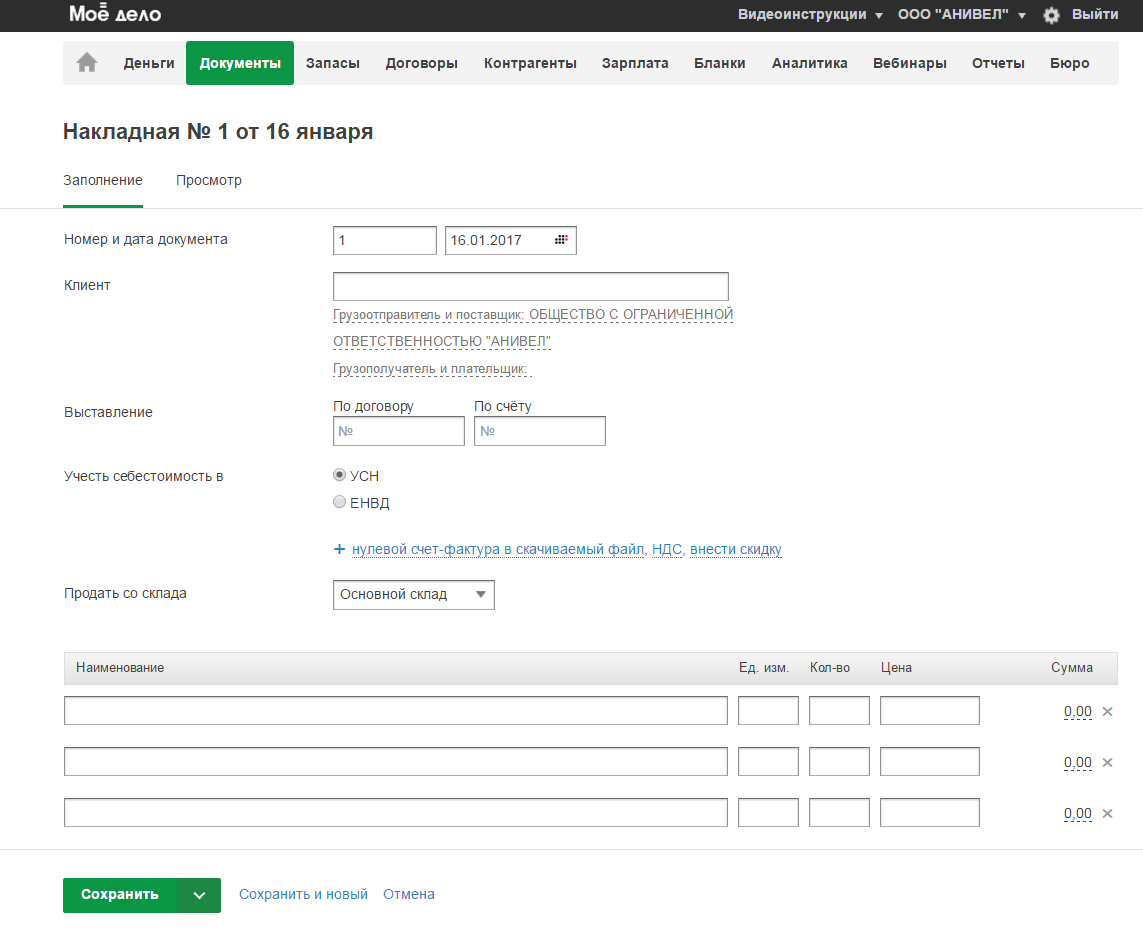Click the Моё дело logo
This screenshot has height=934, width=1143.
point(115,14)
